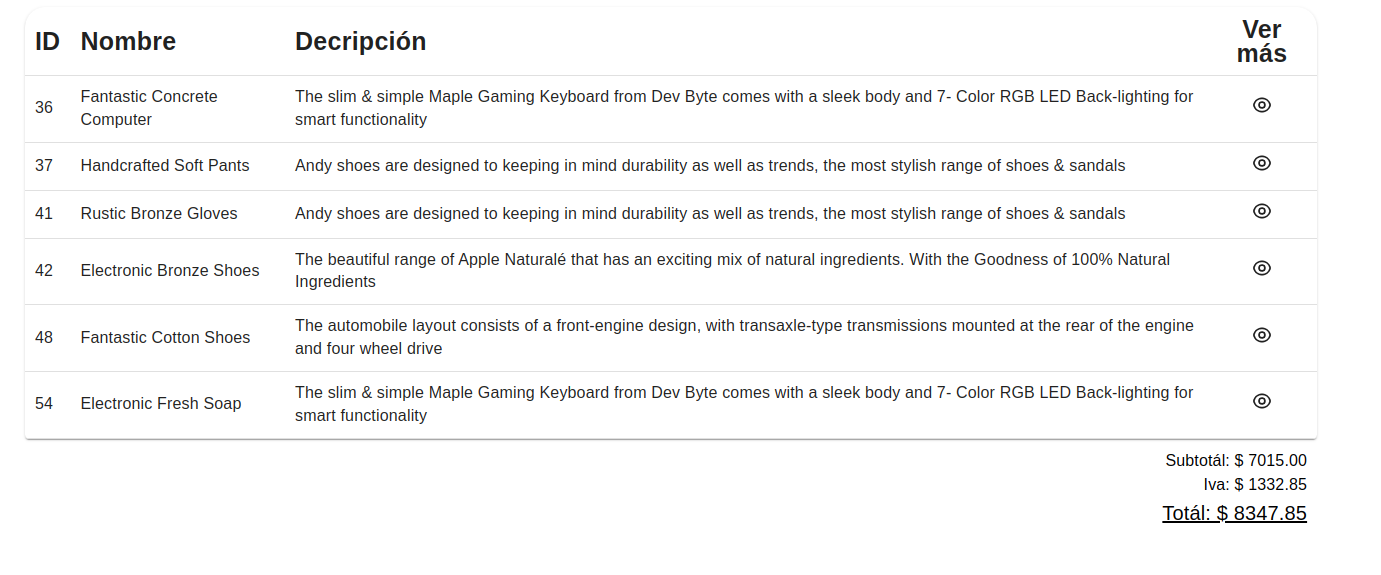Click the Ver más column header
The height and width of the screenshot is (575, 1381).
pyautogui.click(x=1261, y=41)
